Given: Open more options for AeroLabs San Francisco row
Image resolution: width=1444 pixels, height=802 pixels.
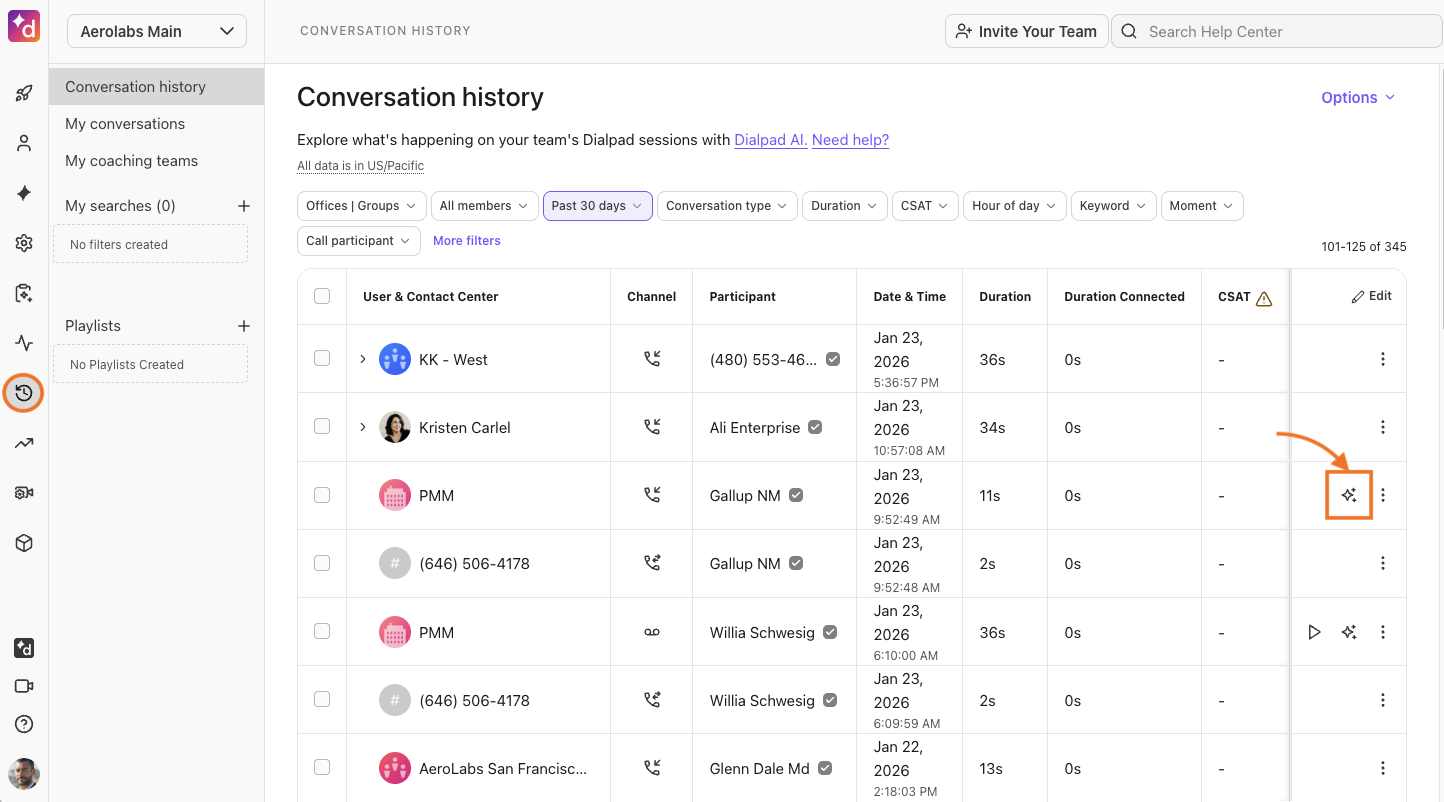Looking at the screenshot, I should tap(1383, 768).
